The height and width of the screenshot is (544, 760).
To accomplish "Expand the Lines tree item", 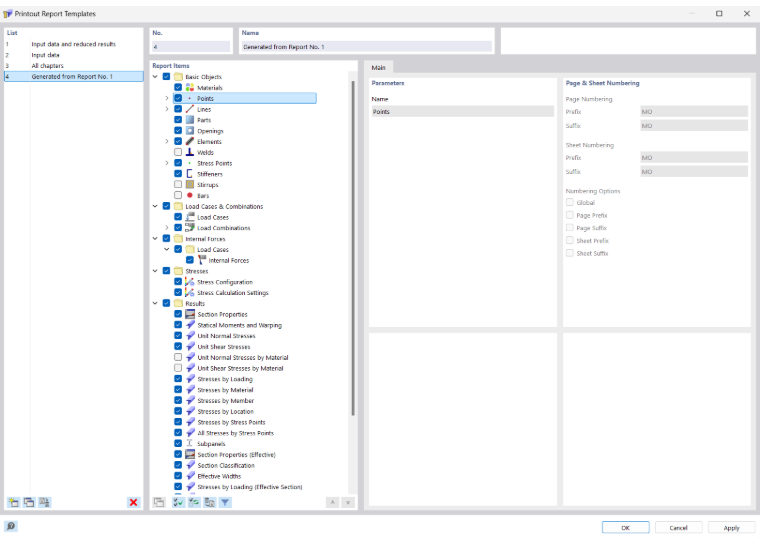I will (167, 109).
